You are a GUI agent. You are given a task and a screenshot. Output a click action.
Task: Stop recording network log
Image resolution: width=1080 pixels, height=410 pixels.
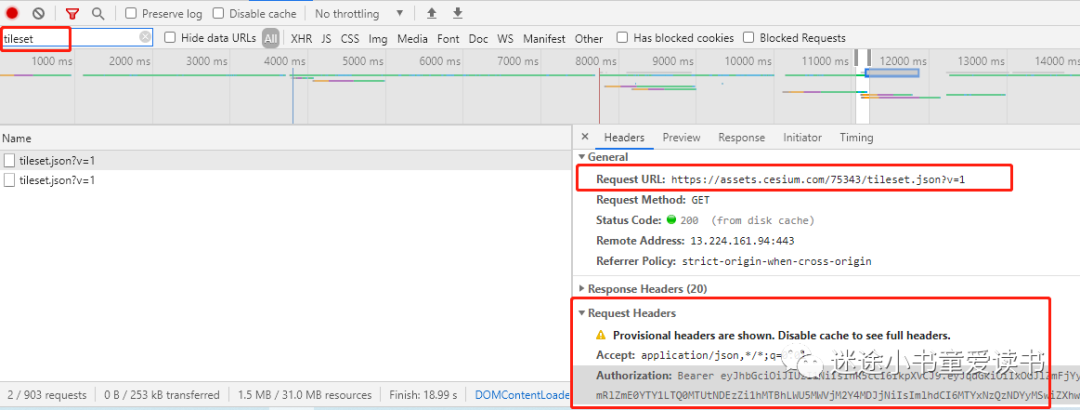pyautogui.click(x=12, y=13)
